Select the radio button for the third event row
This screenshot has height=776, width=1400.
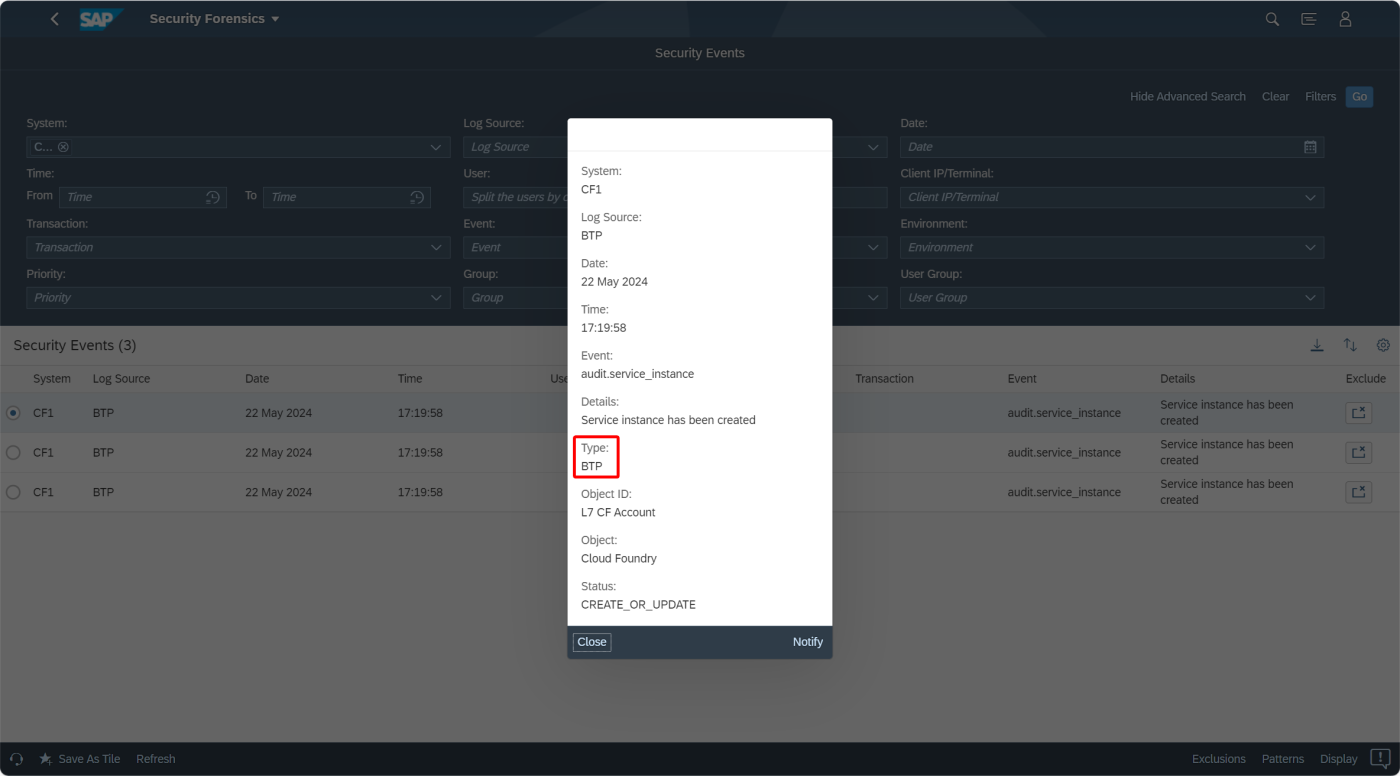coord(12,491)
